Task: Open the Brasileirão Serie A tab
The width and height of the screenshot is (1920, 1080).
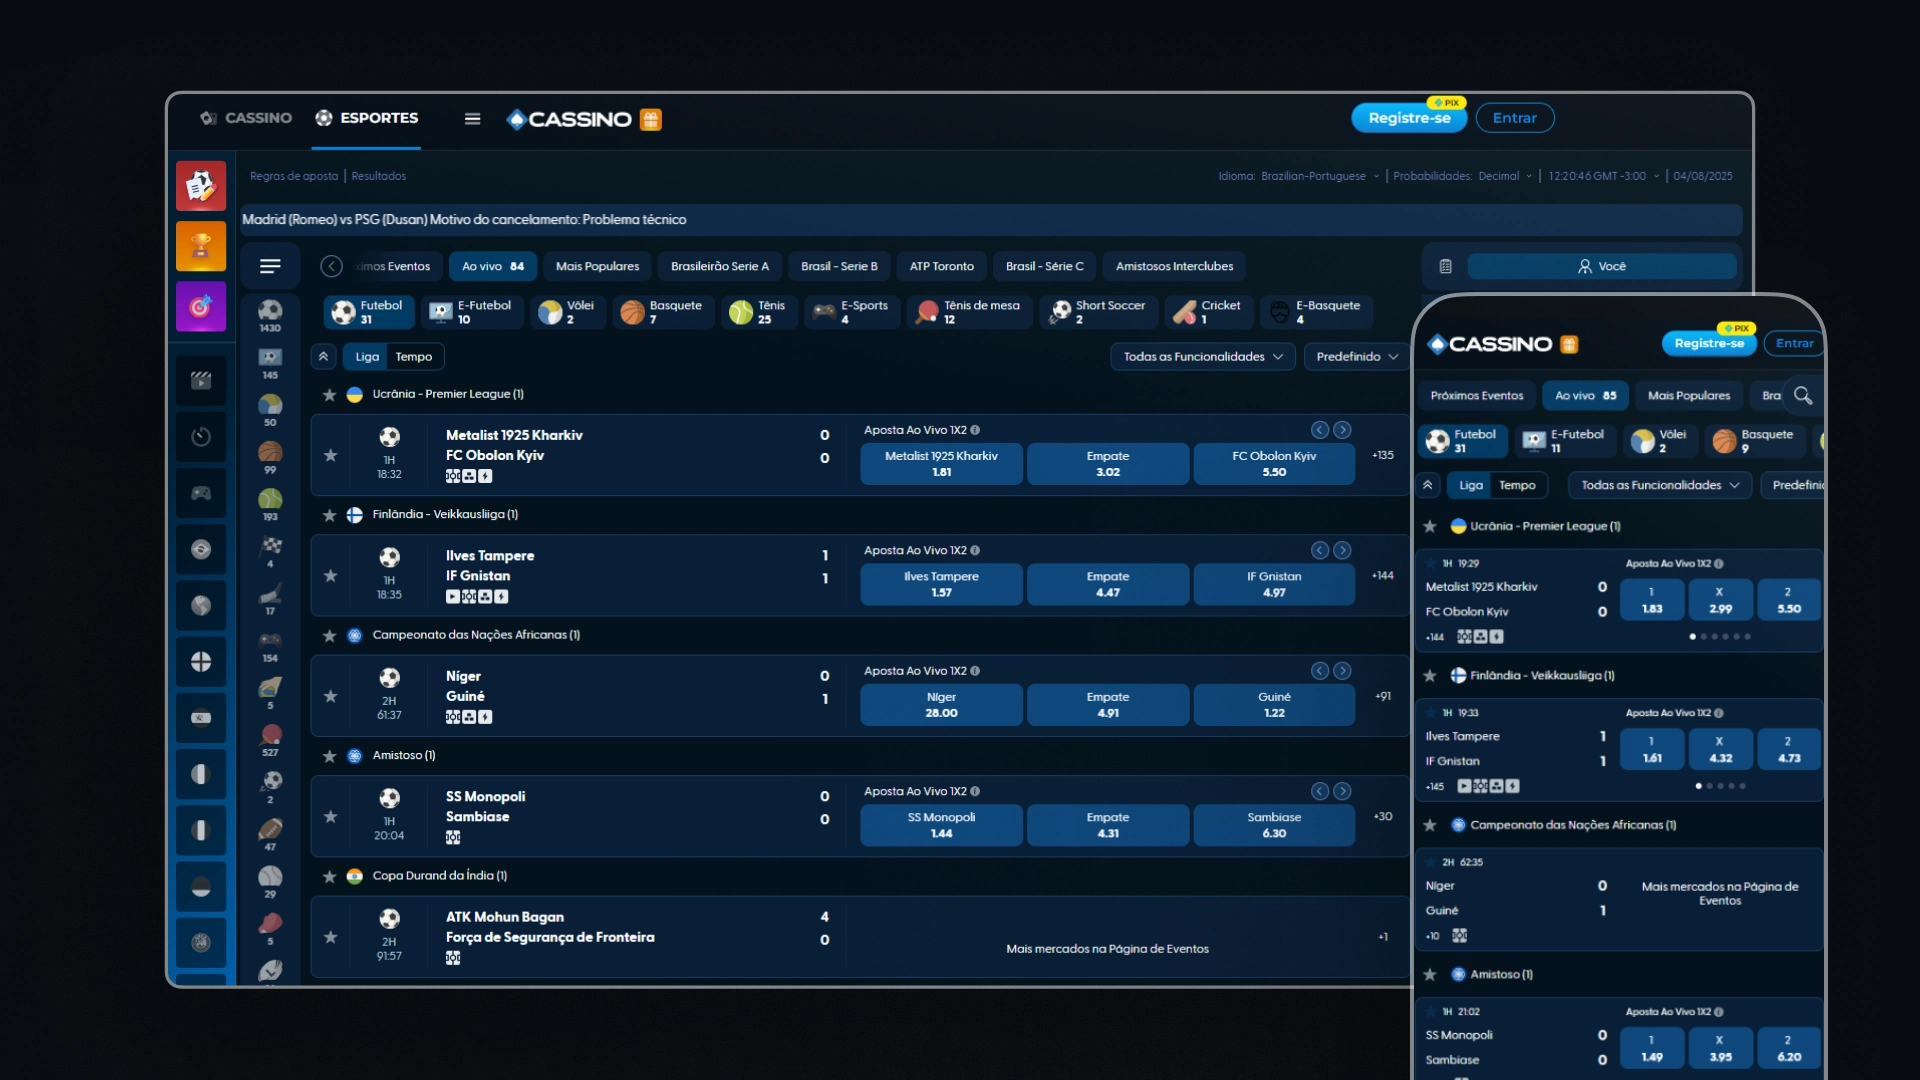Action: pyautogui.click(x=719, y=267)
